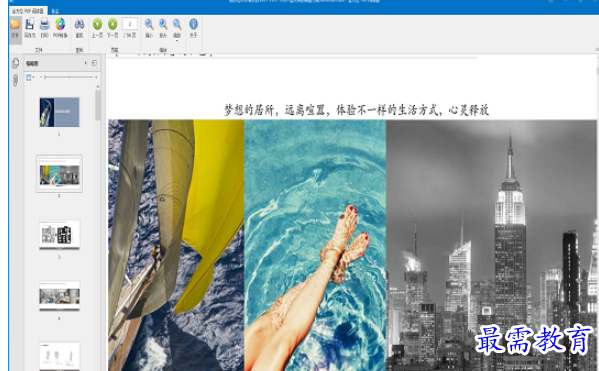Go to the next page

tap(113, 28)
